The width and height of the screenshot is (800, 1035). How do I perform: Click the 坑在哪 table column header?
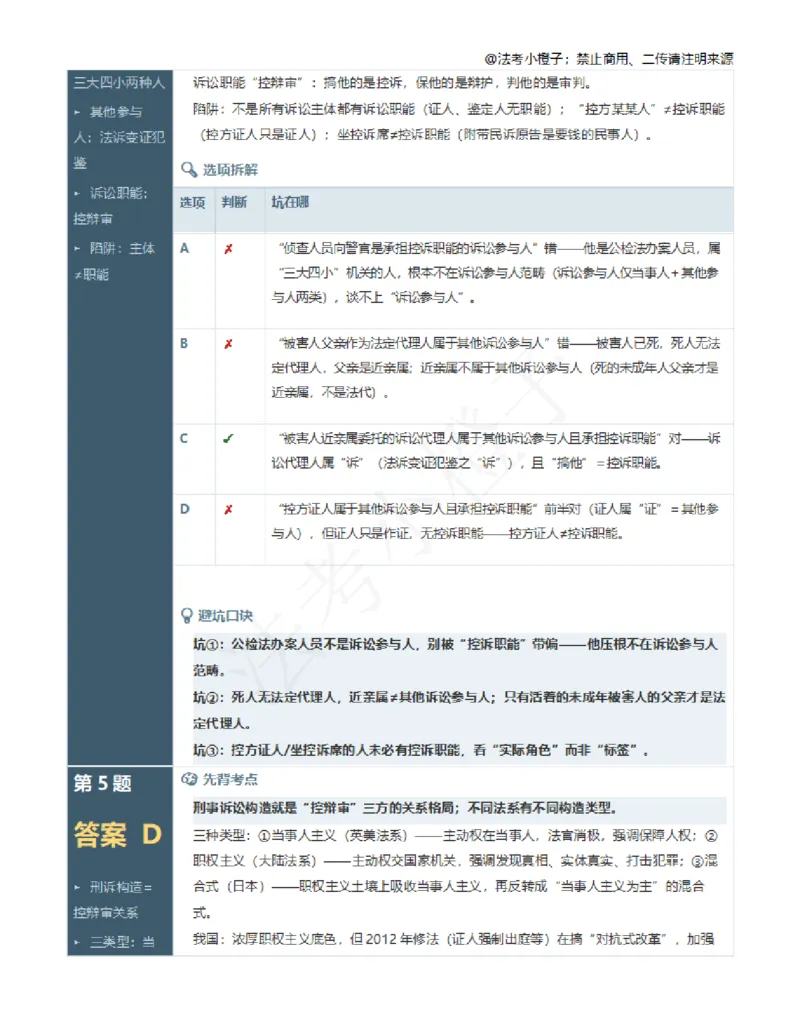[290, 202]
